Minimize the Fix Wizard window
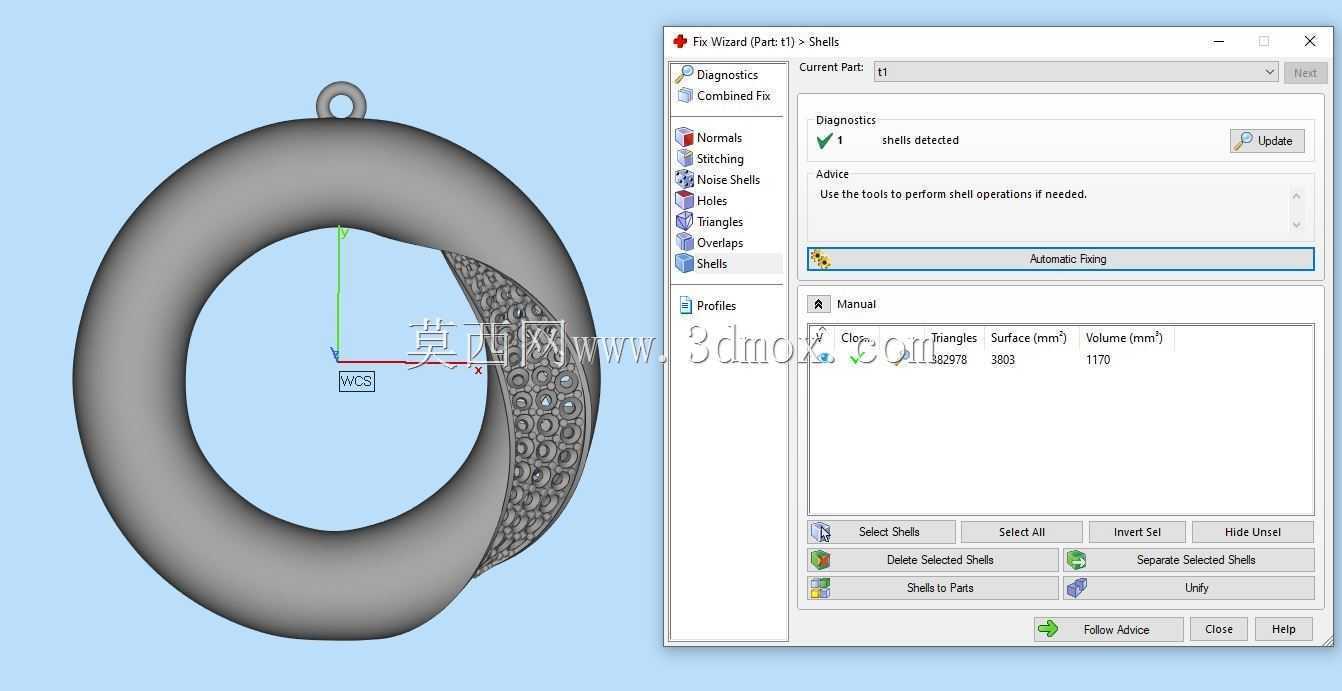 (x=1219, y=41)
